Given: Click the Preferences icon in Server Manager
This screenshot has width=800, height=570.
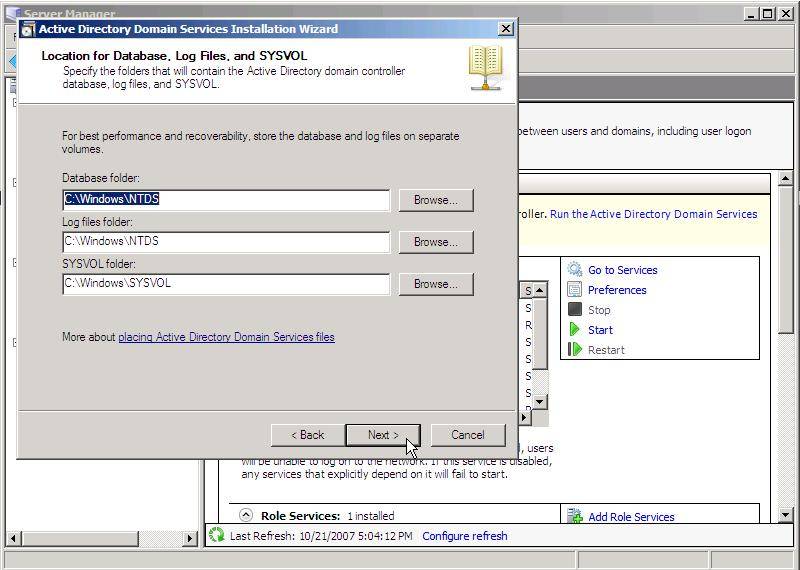Looking at the screenshot, I should (x=574, y=289).
